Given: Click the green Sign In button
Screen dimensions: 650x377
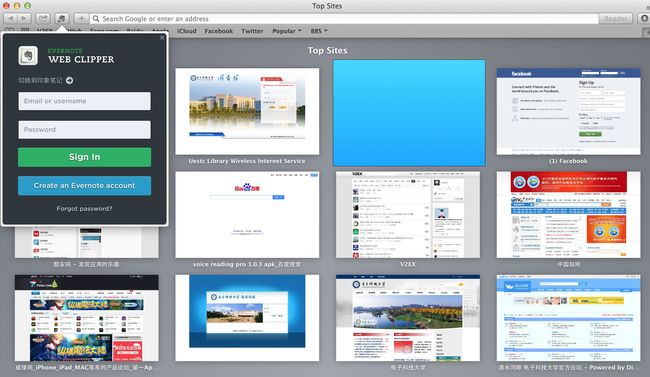Looking at the screenshot, I should [85, 157].
